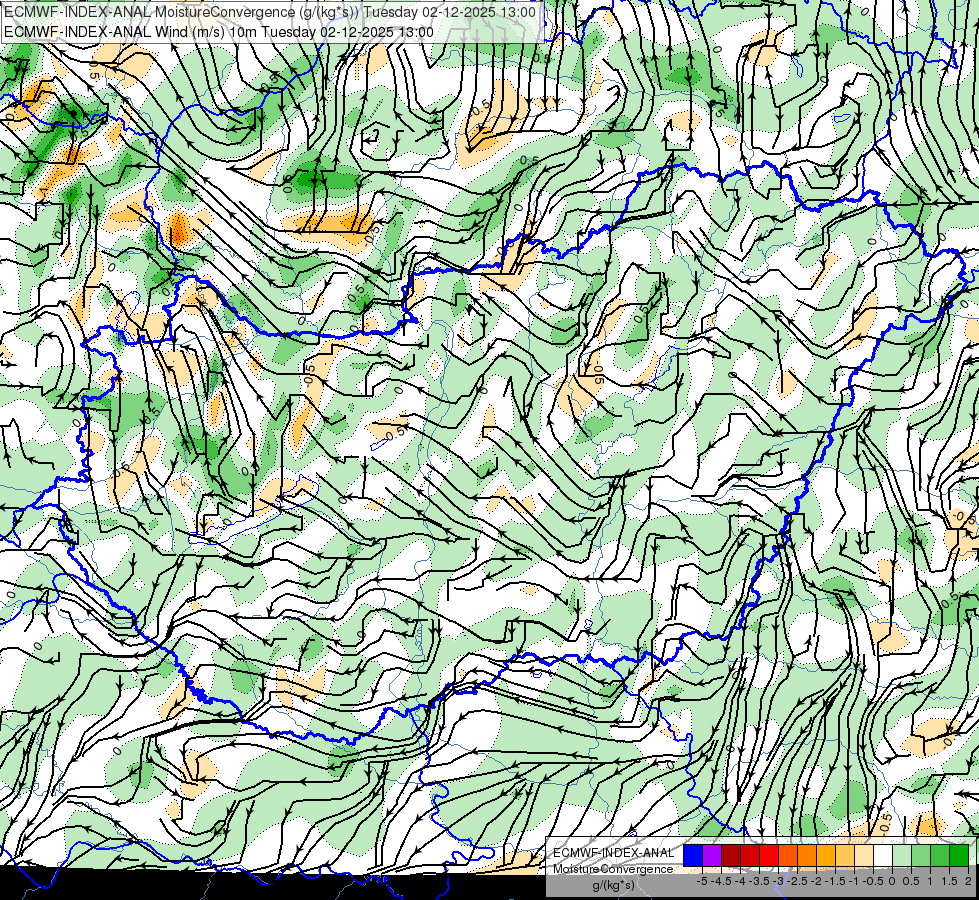Click the legend swatch between 1 and 1.5
979x900 pixels.
point(940,855)
